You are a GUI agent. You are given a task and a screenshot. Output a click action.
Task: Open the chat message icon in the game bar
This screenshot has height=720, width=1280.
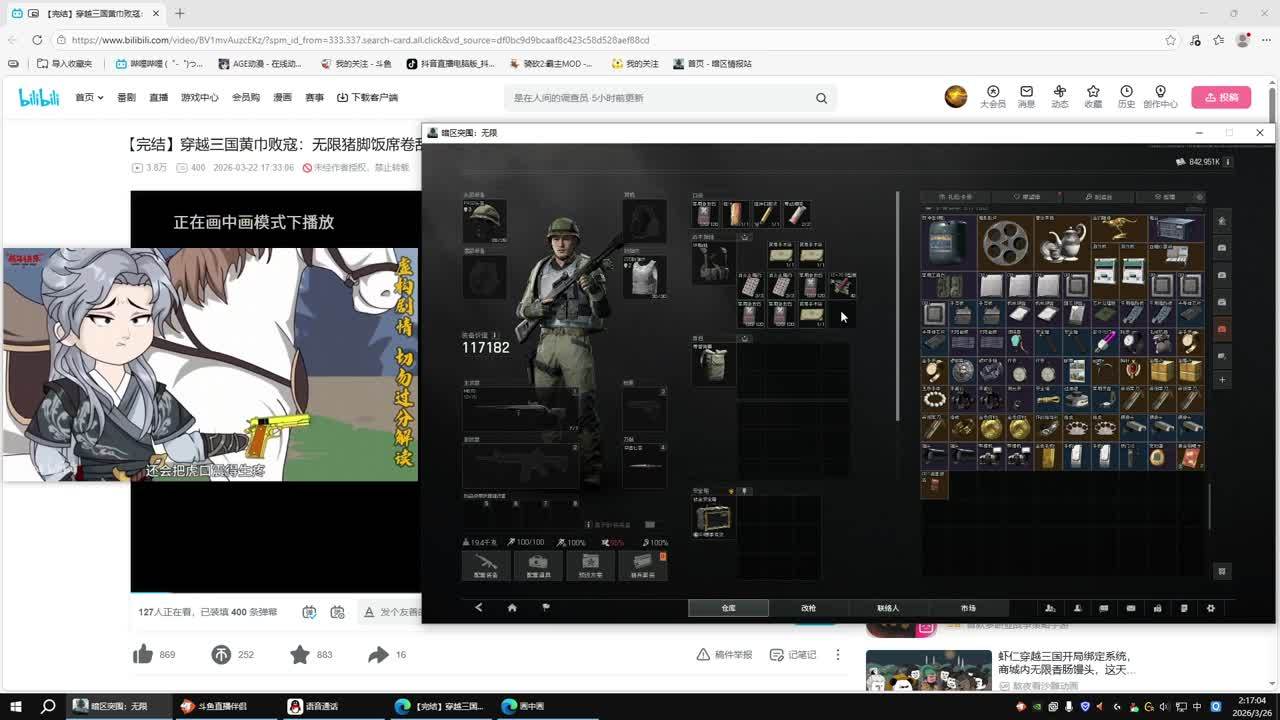(1104, 608)
